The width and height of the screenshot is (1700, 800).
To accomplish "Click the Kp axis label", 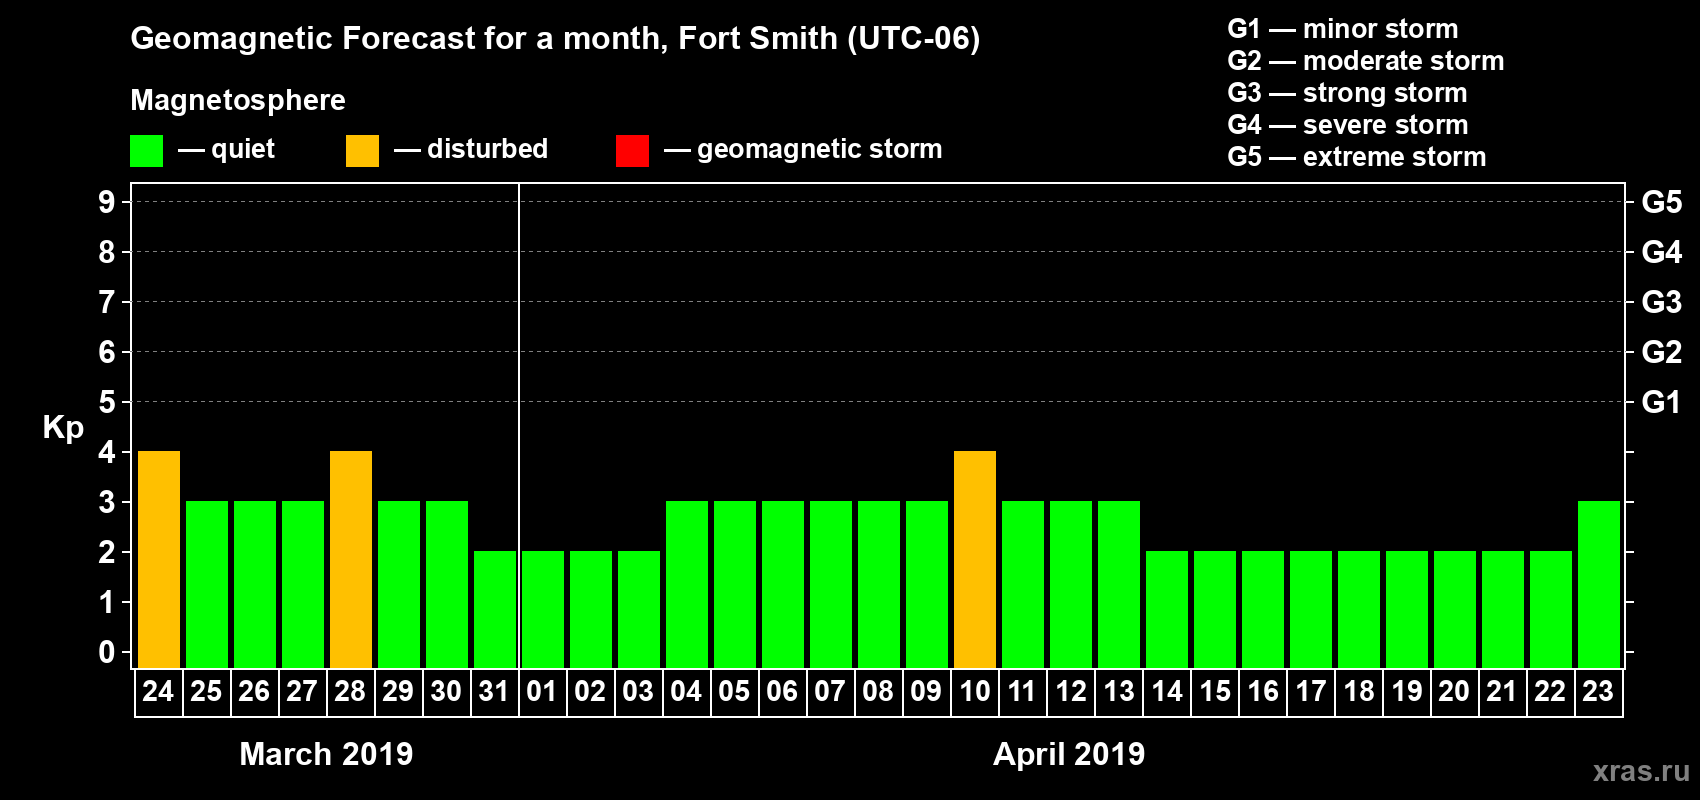I will (x=63, y=428).
